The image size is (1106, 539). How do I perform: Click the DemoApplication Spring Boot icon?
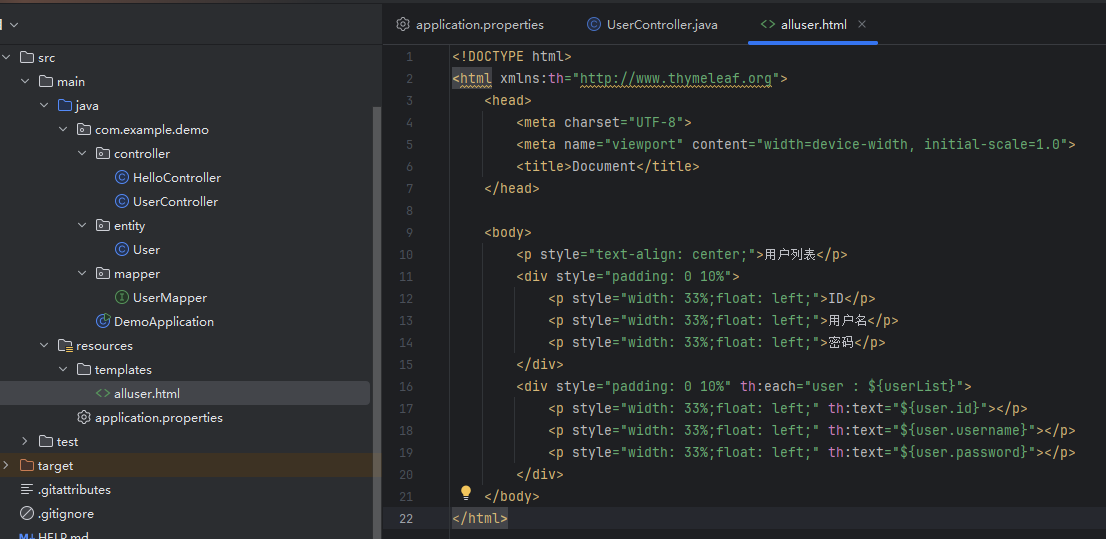[103, 321]
